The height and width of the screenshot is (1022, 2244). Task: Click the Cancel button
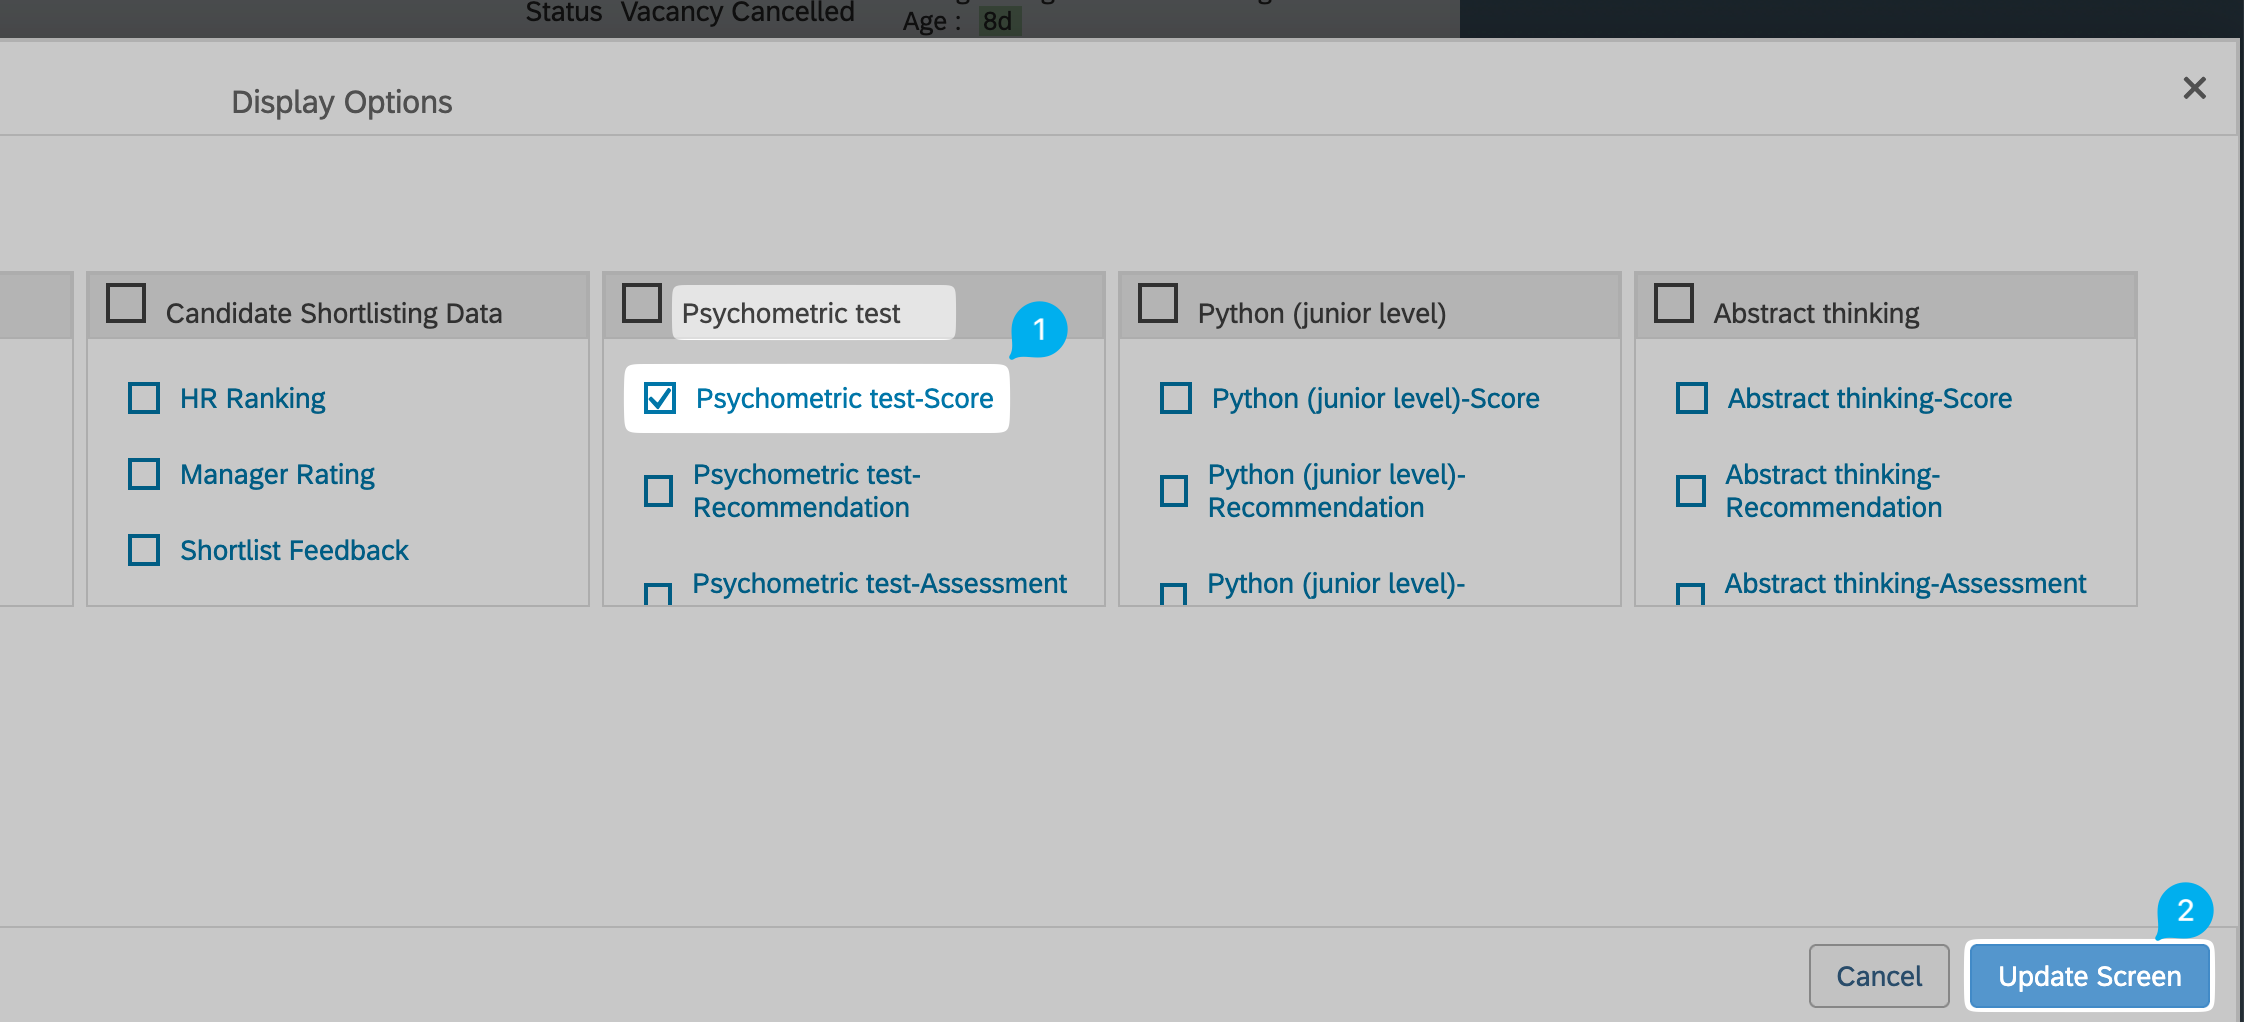click(x=1878, y=976)
